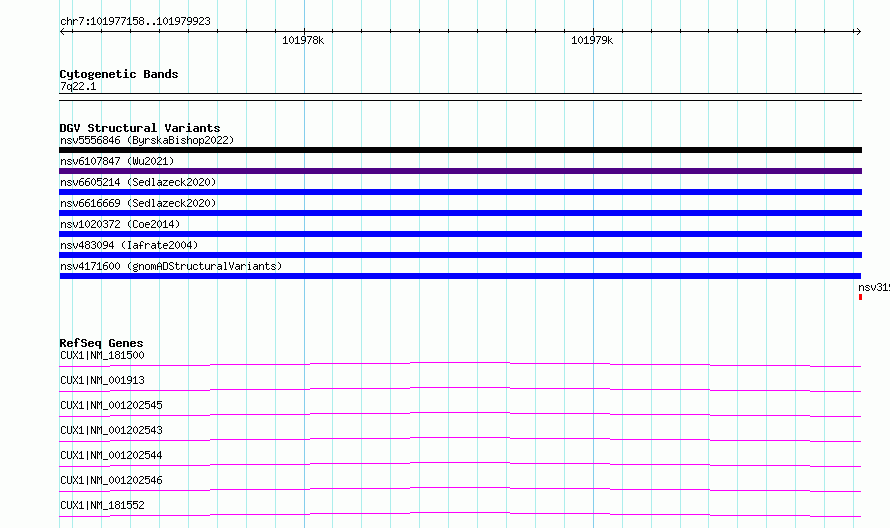The image size is (890, 528).
Task: Select the blue bar under nsv6616669
Action: point(460,213)
